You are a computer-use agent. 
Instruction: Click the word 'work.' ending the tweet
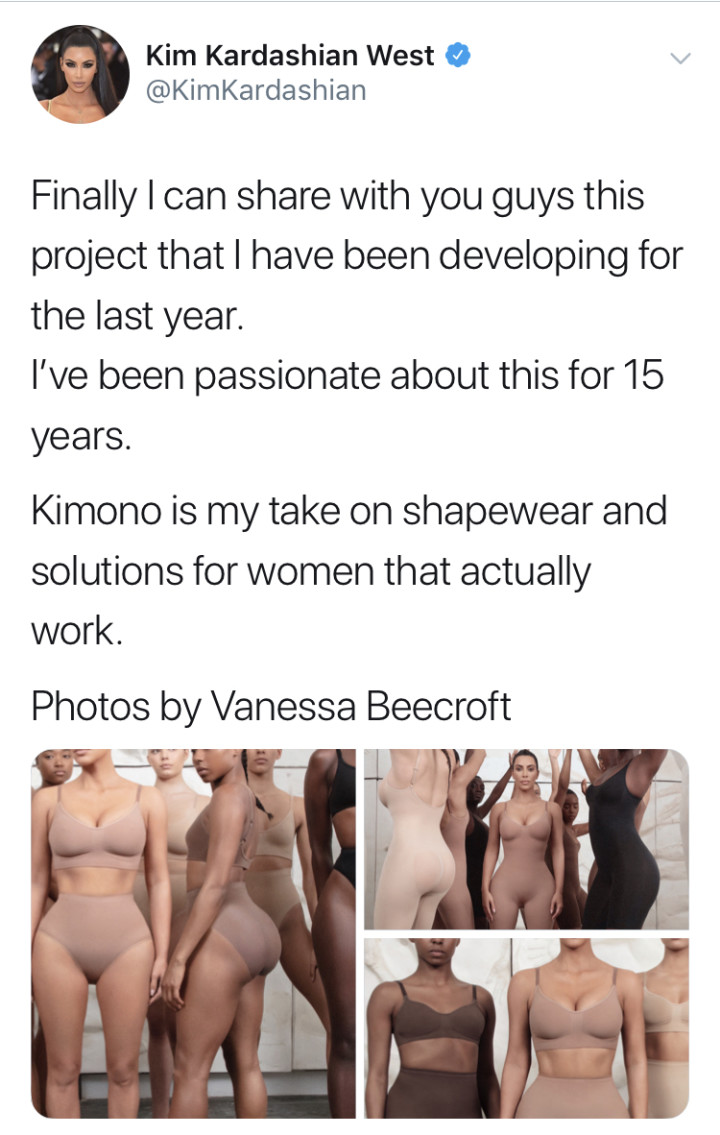coord(77,632)
